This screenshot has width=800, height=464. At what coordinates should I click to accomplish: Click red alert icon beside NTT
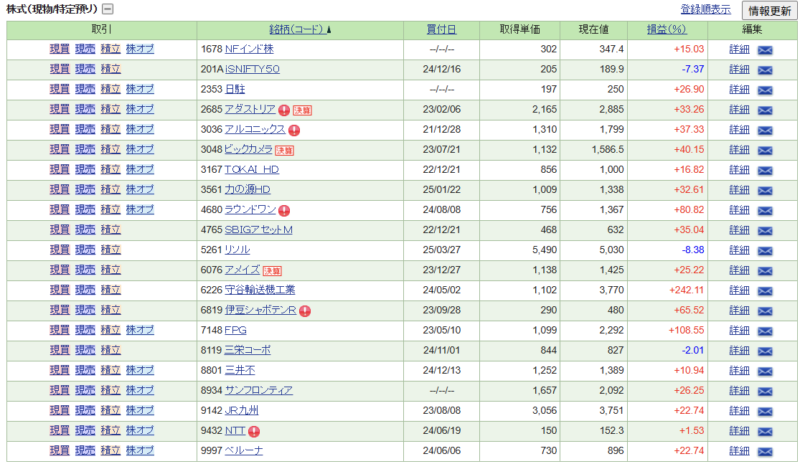point(254,431)
